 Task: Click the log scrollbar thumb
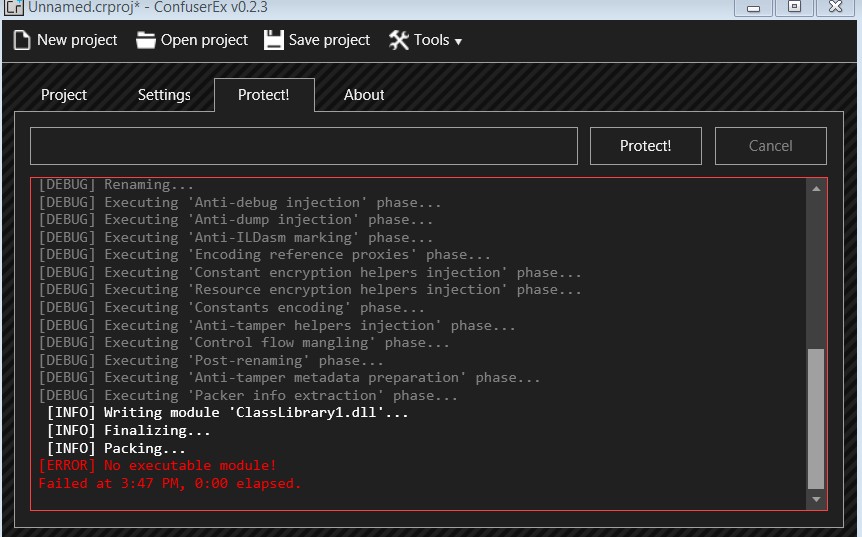[816, 418]
